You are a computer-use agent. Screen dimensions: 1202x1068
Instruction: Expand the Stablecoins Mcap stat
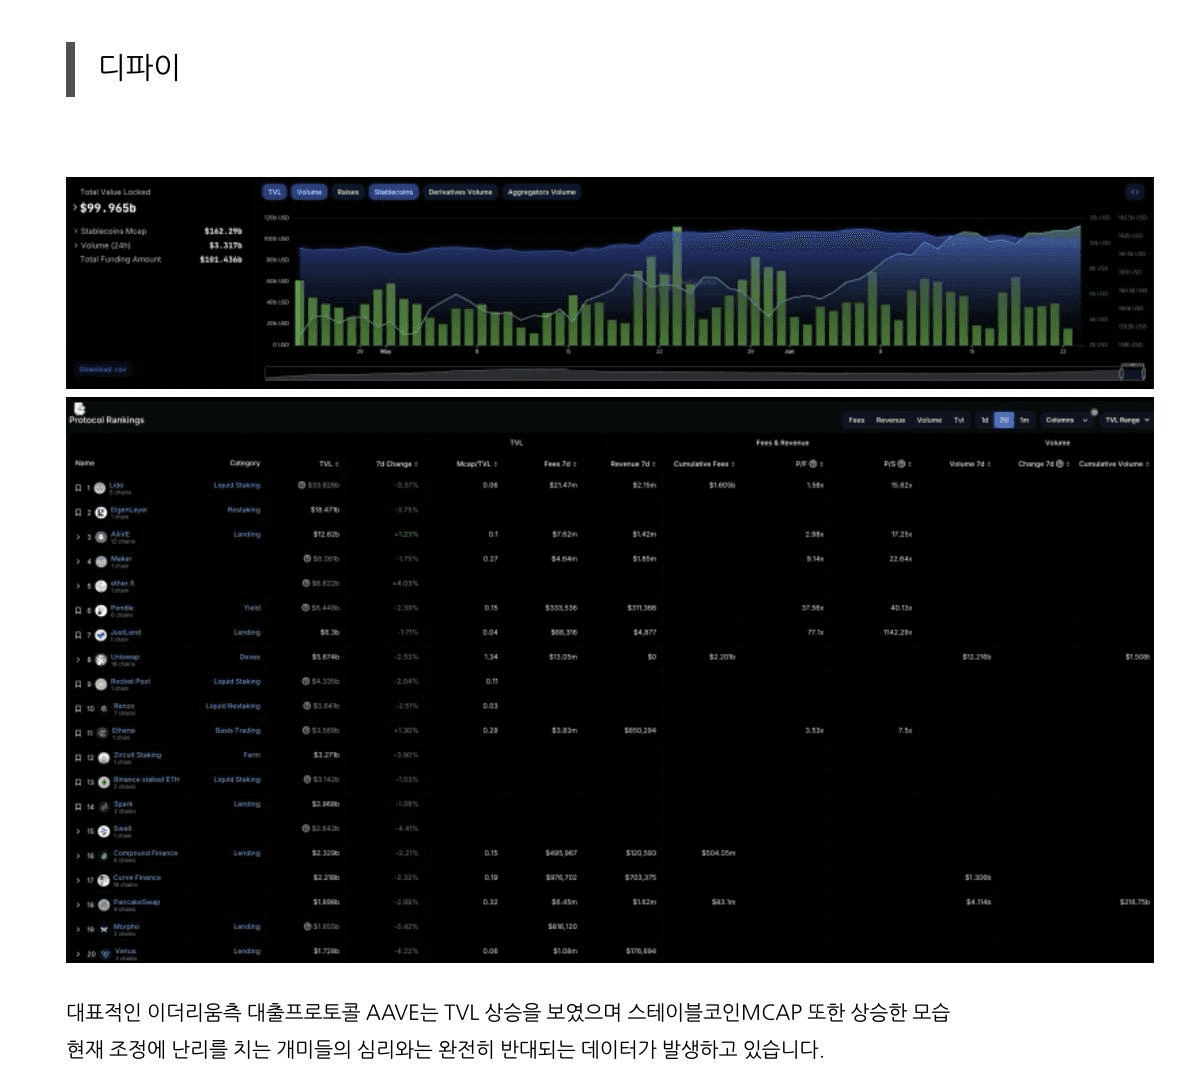coord(76,231)
